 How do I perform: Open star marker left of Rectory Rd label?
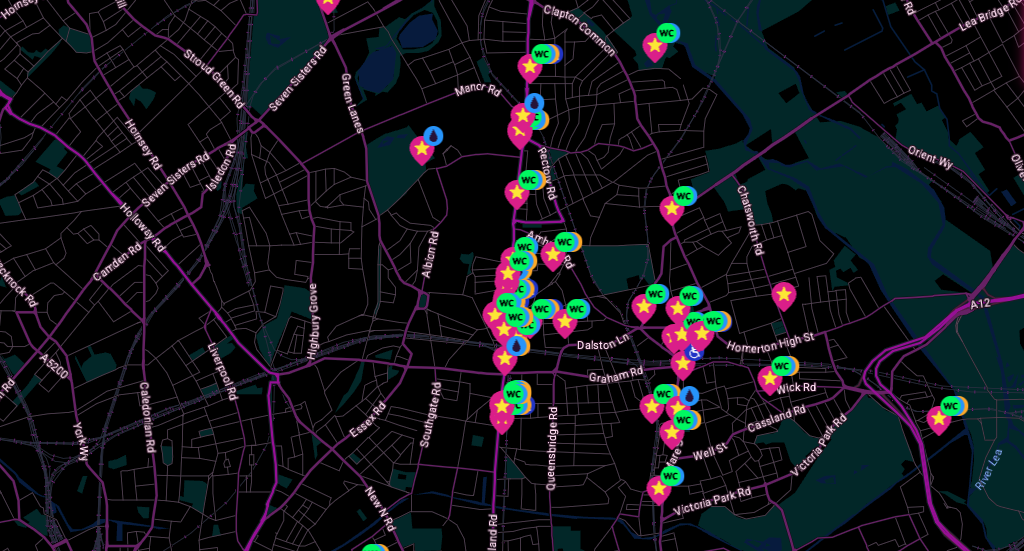point(517,194)
